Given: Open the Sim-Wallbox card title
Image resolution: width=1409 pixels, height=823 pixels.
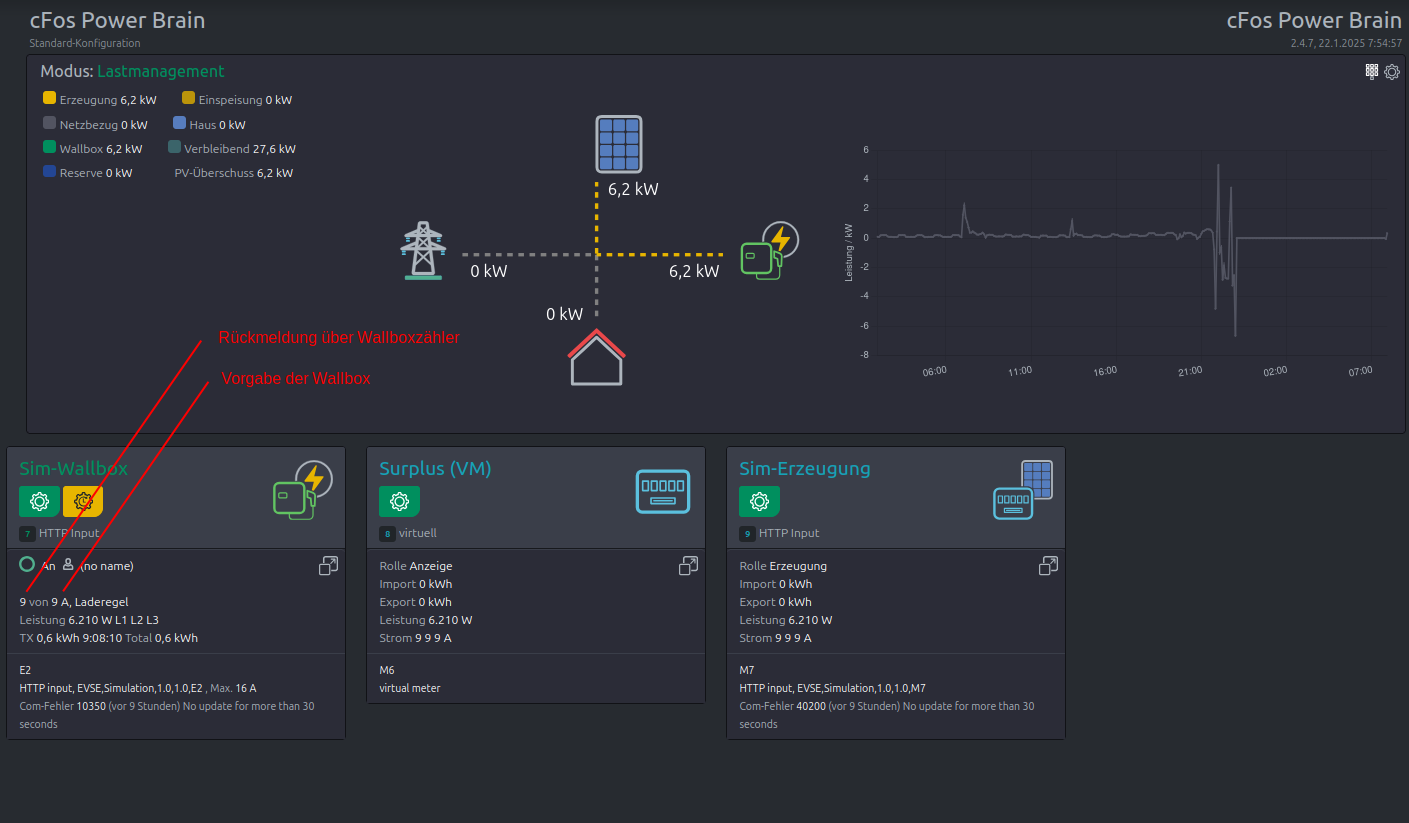Looking at the screenshot, I should coord(74,468).
